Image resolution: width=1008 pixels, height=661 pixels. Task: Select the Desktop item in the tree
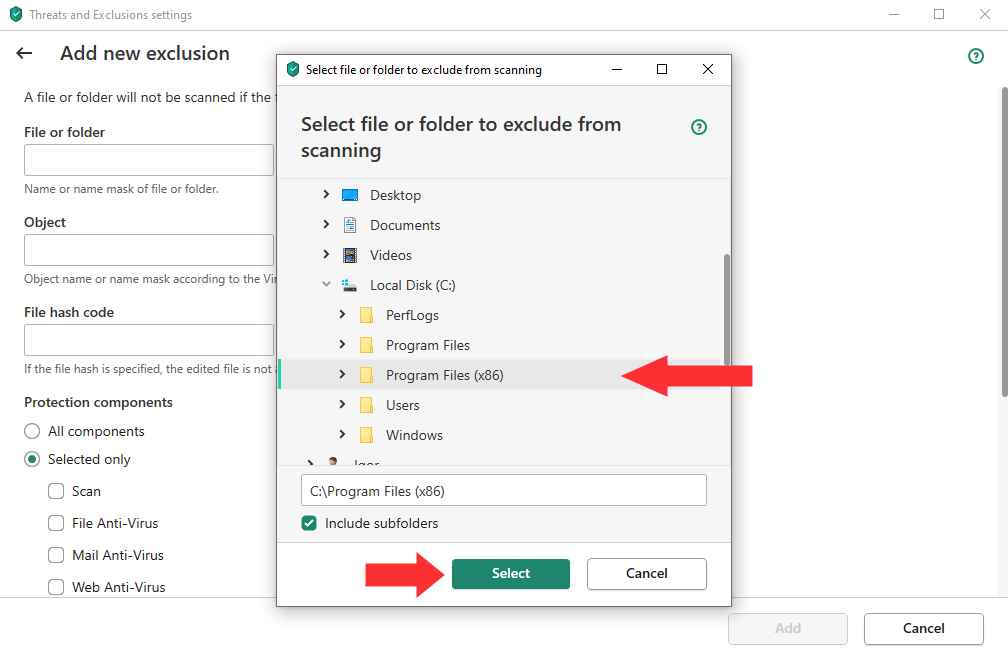(395, 195)
